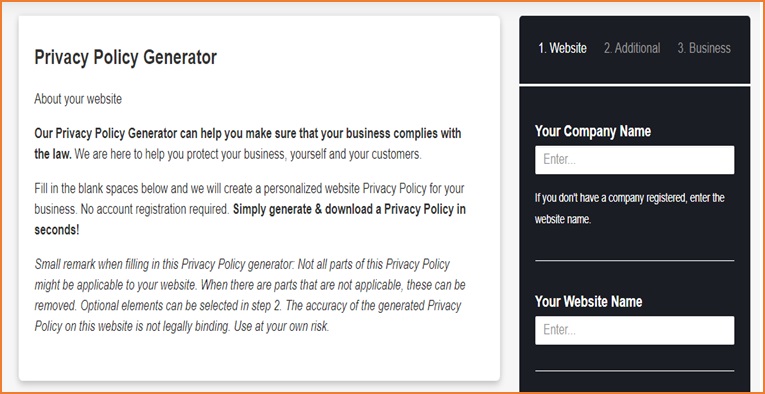Click the "Use at your own risk" sentence

click(x=282, y=327)
